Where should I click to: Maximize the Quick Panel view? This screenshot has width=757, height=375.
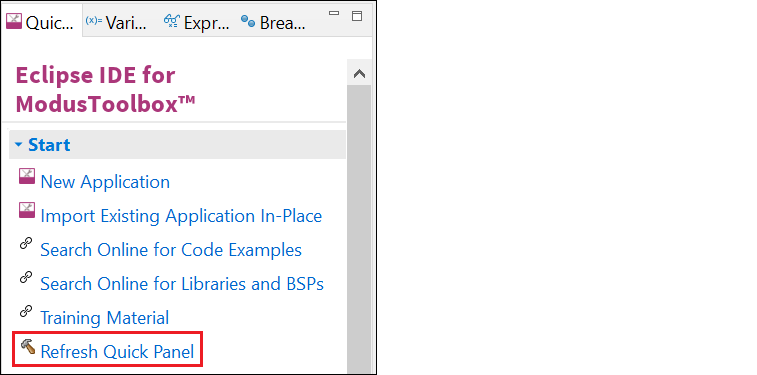click(x=357, y=16)
